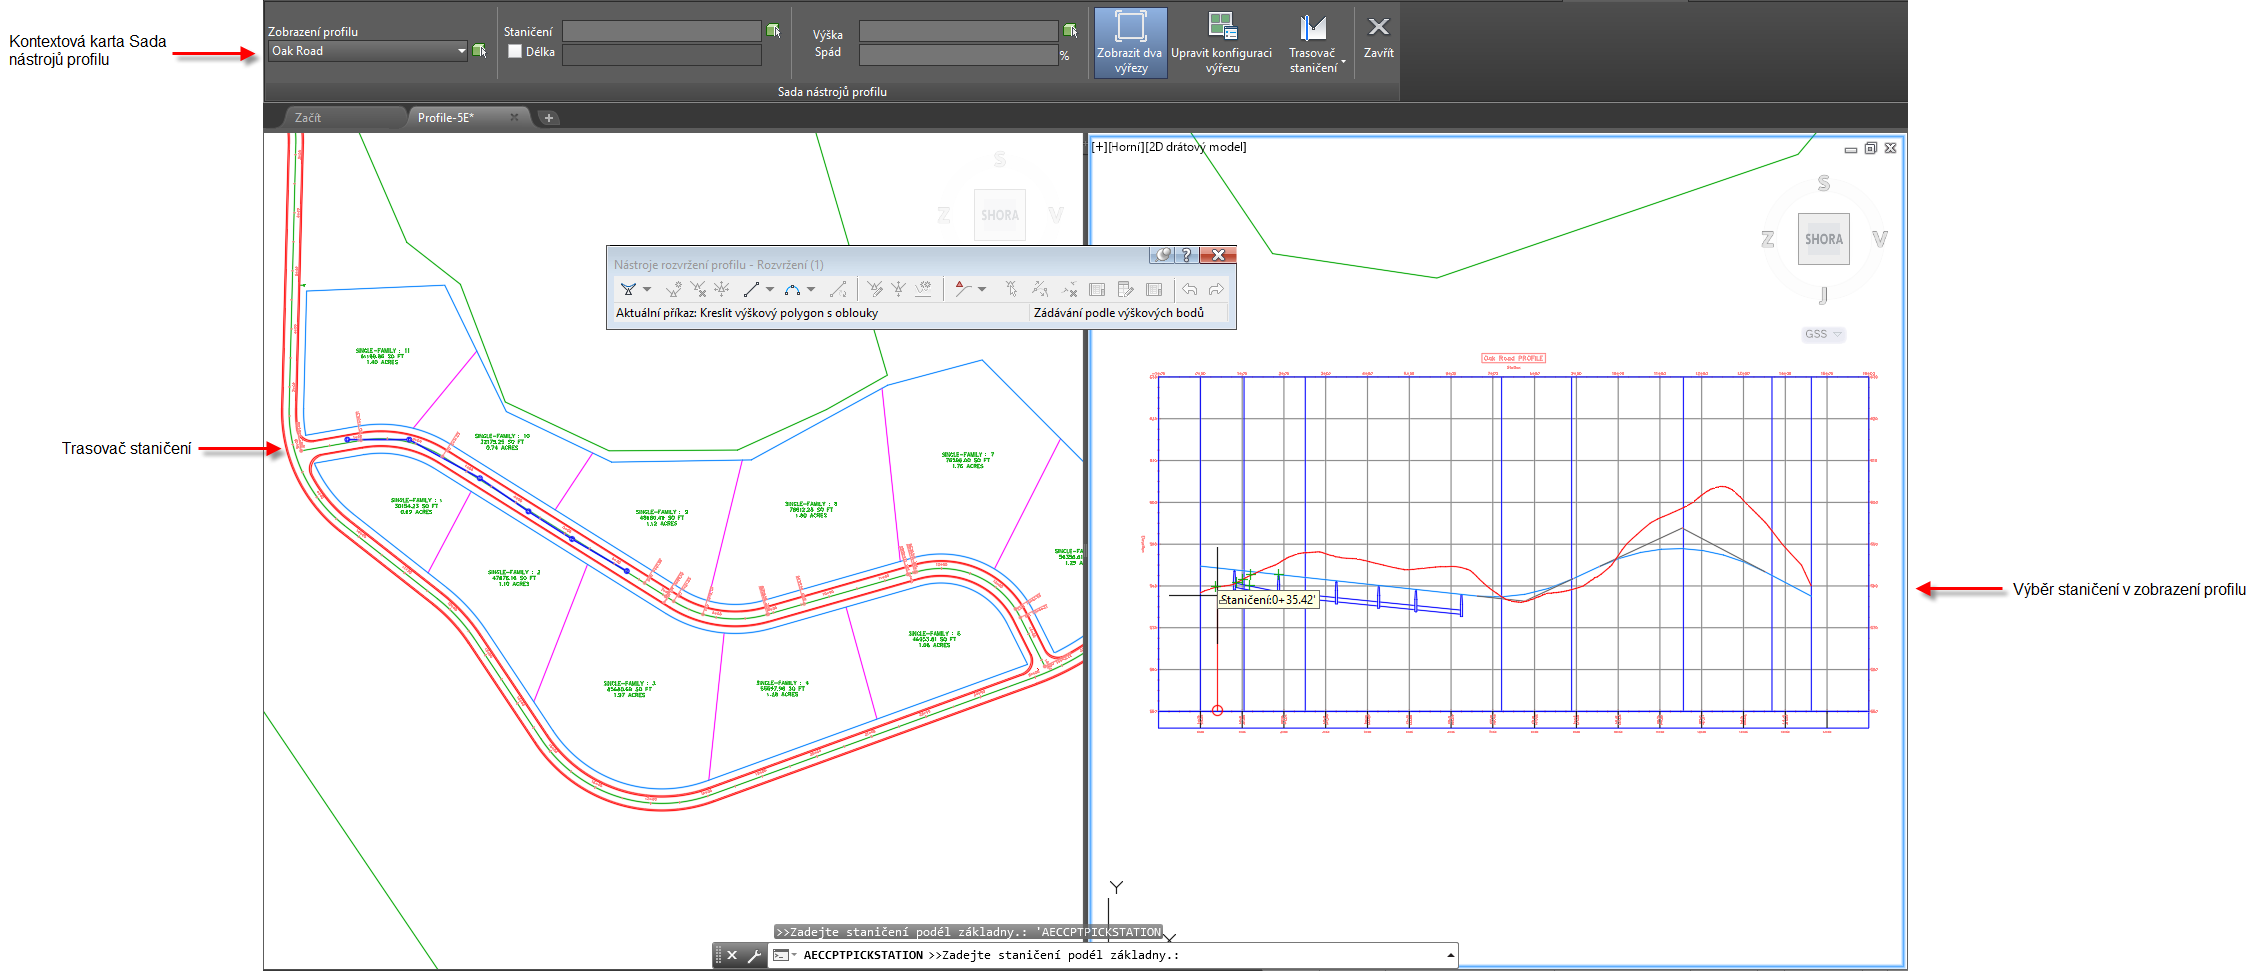The width and height of the screenshot is (2258, 971).
Task: Click the pick profile view icon beside Oak Road
Action: point(480,51)
